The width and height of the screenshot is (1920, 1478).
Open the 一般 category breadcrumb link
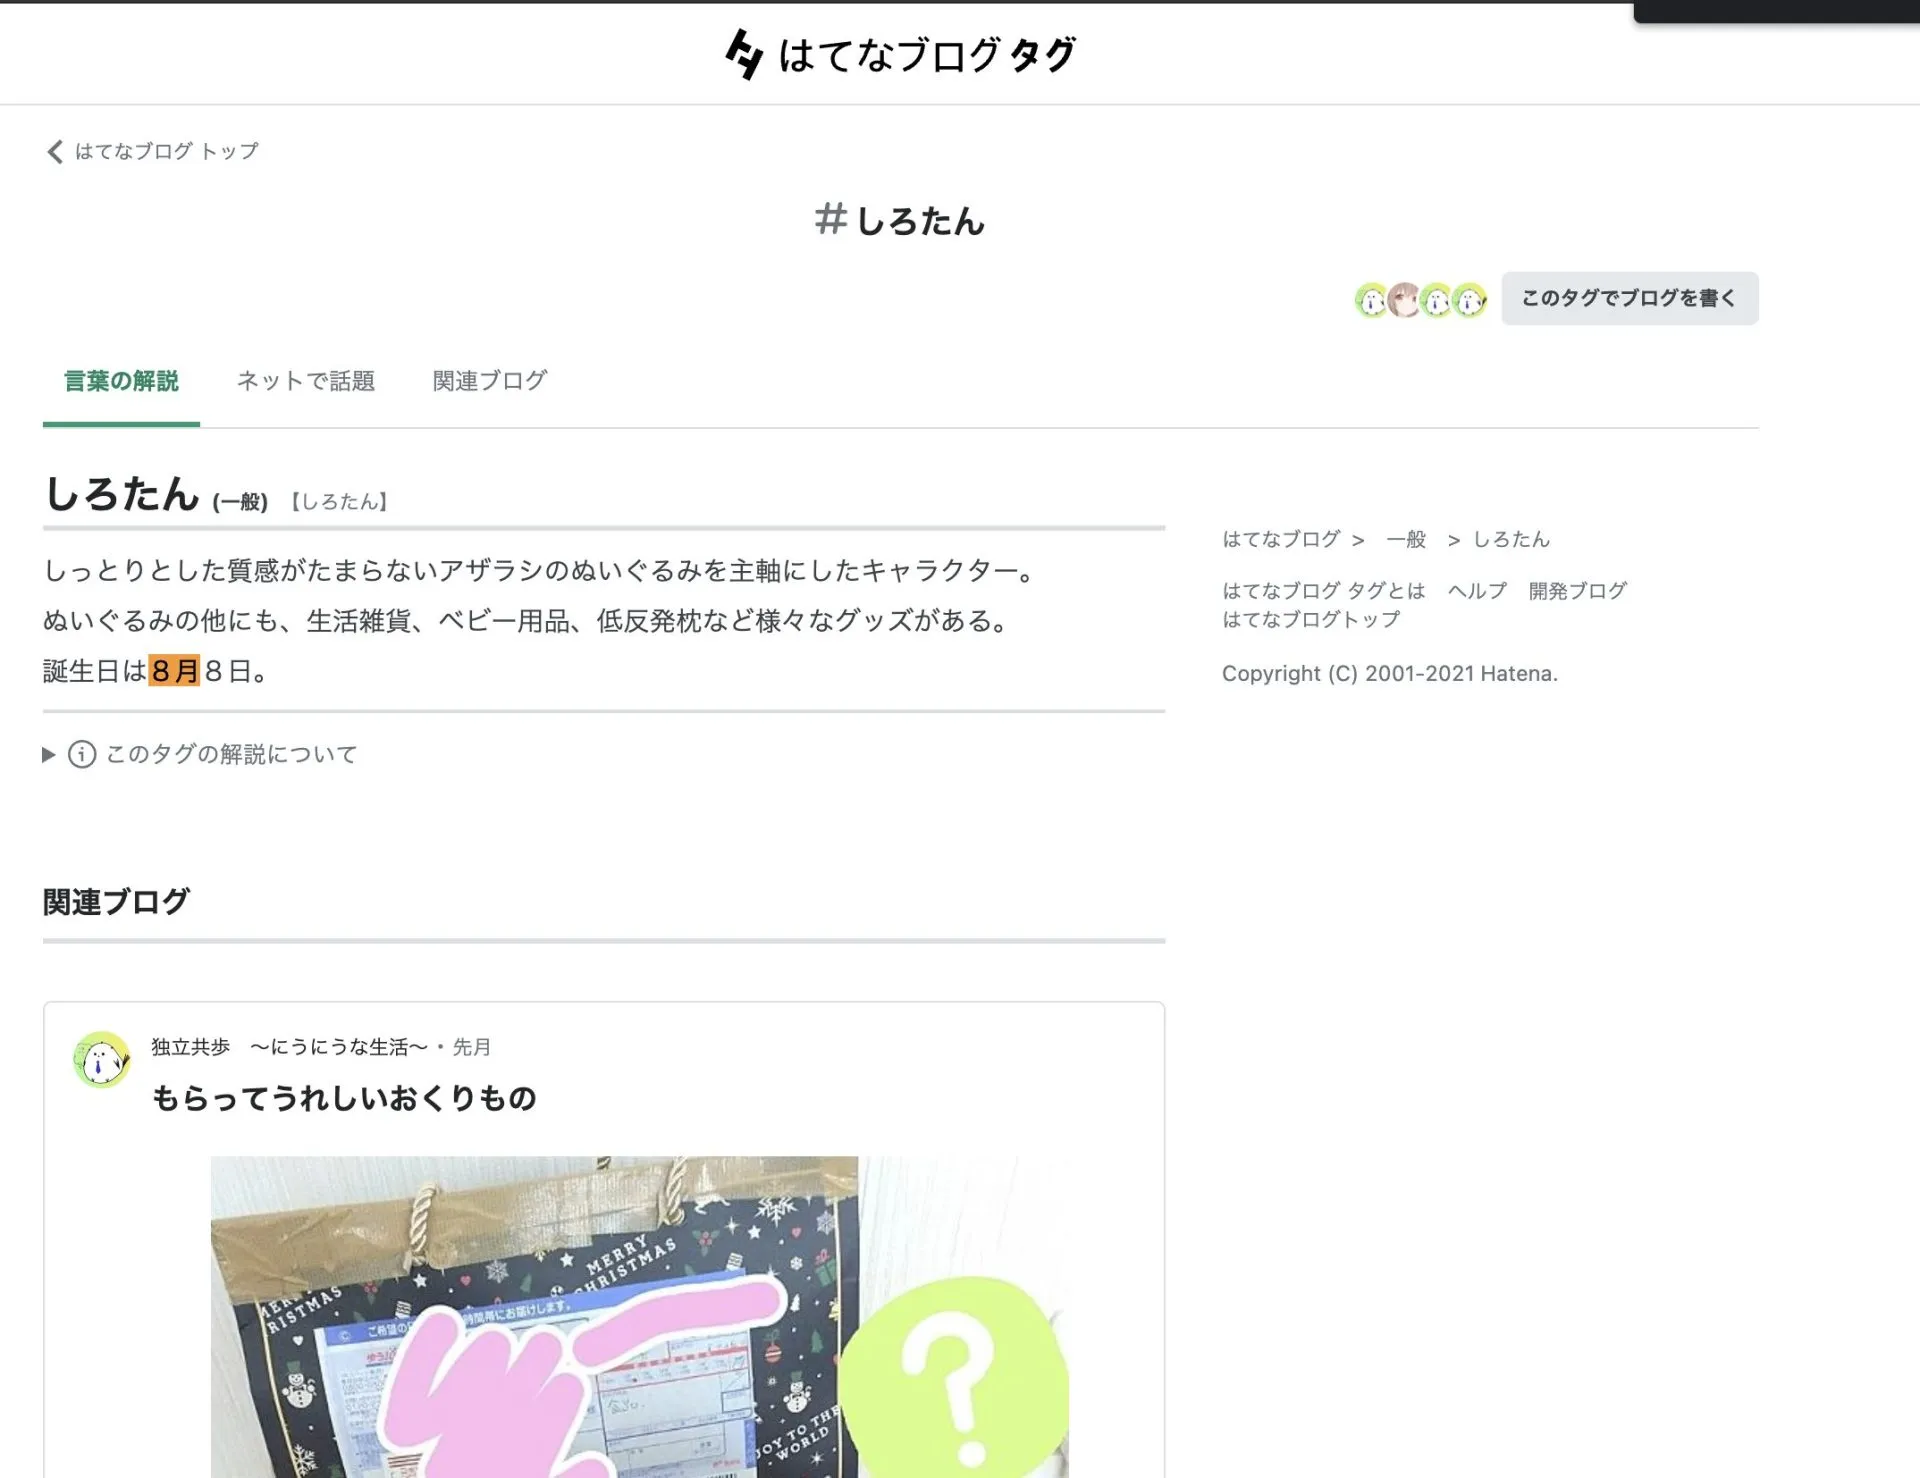pos(1406,539)
